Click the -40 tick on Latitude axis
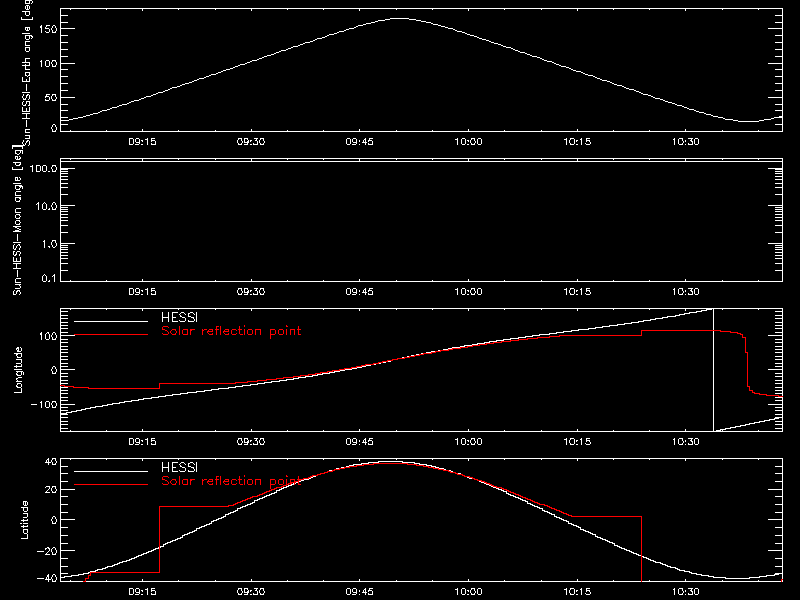 [x=47, y=579]
